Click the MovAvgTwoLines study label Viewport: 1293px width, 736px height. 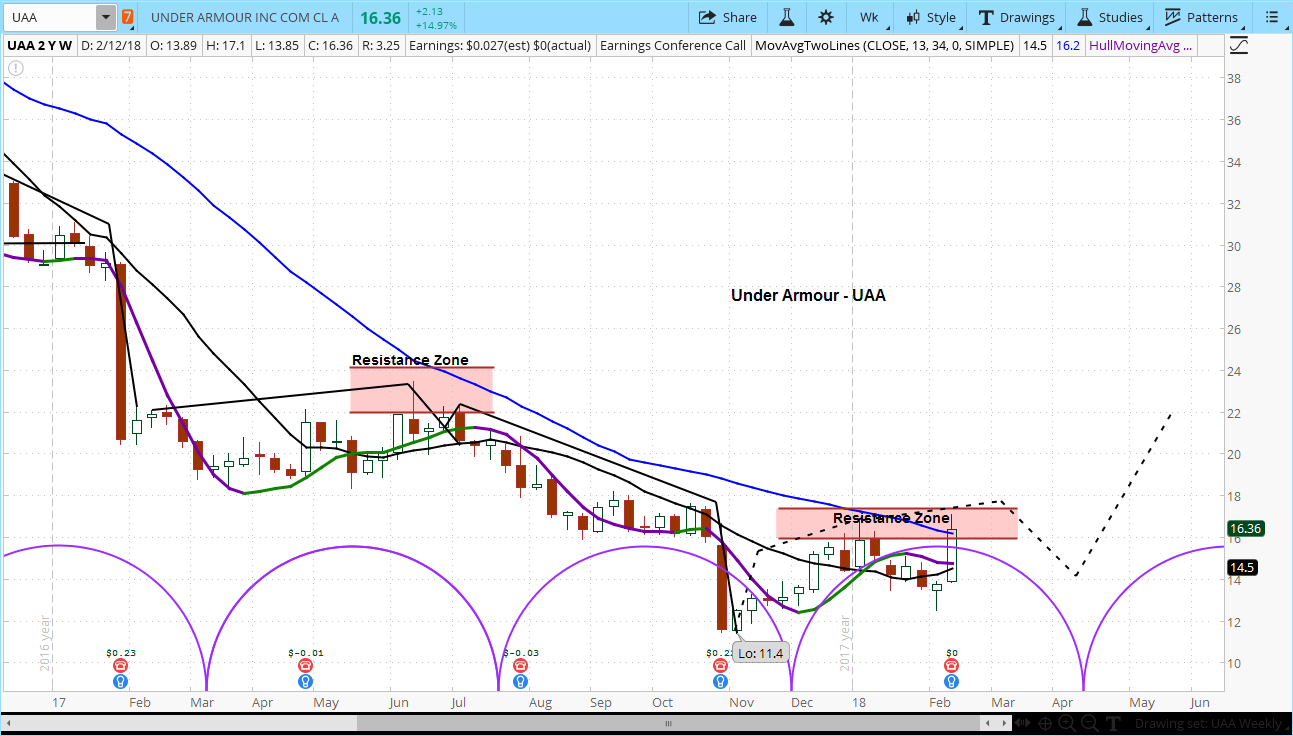(885, 45)
